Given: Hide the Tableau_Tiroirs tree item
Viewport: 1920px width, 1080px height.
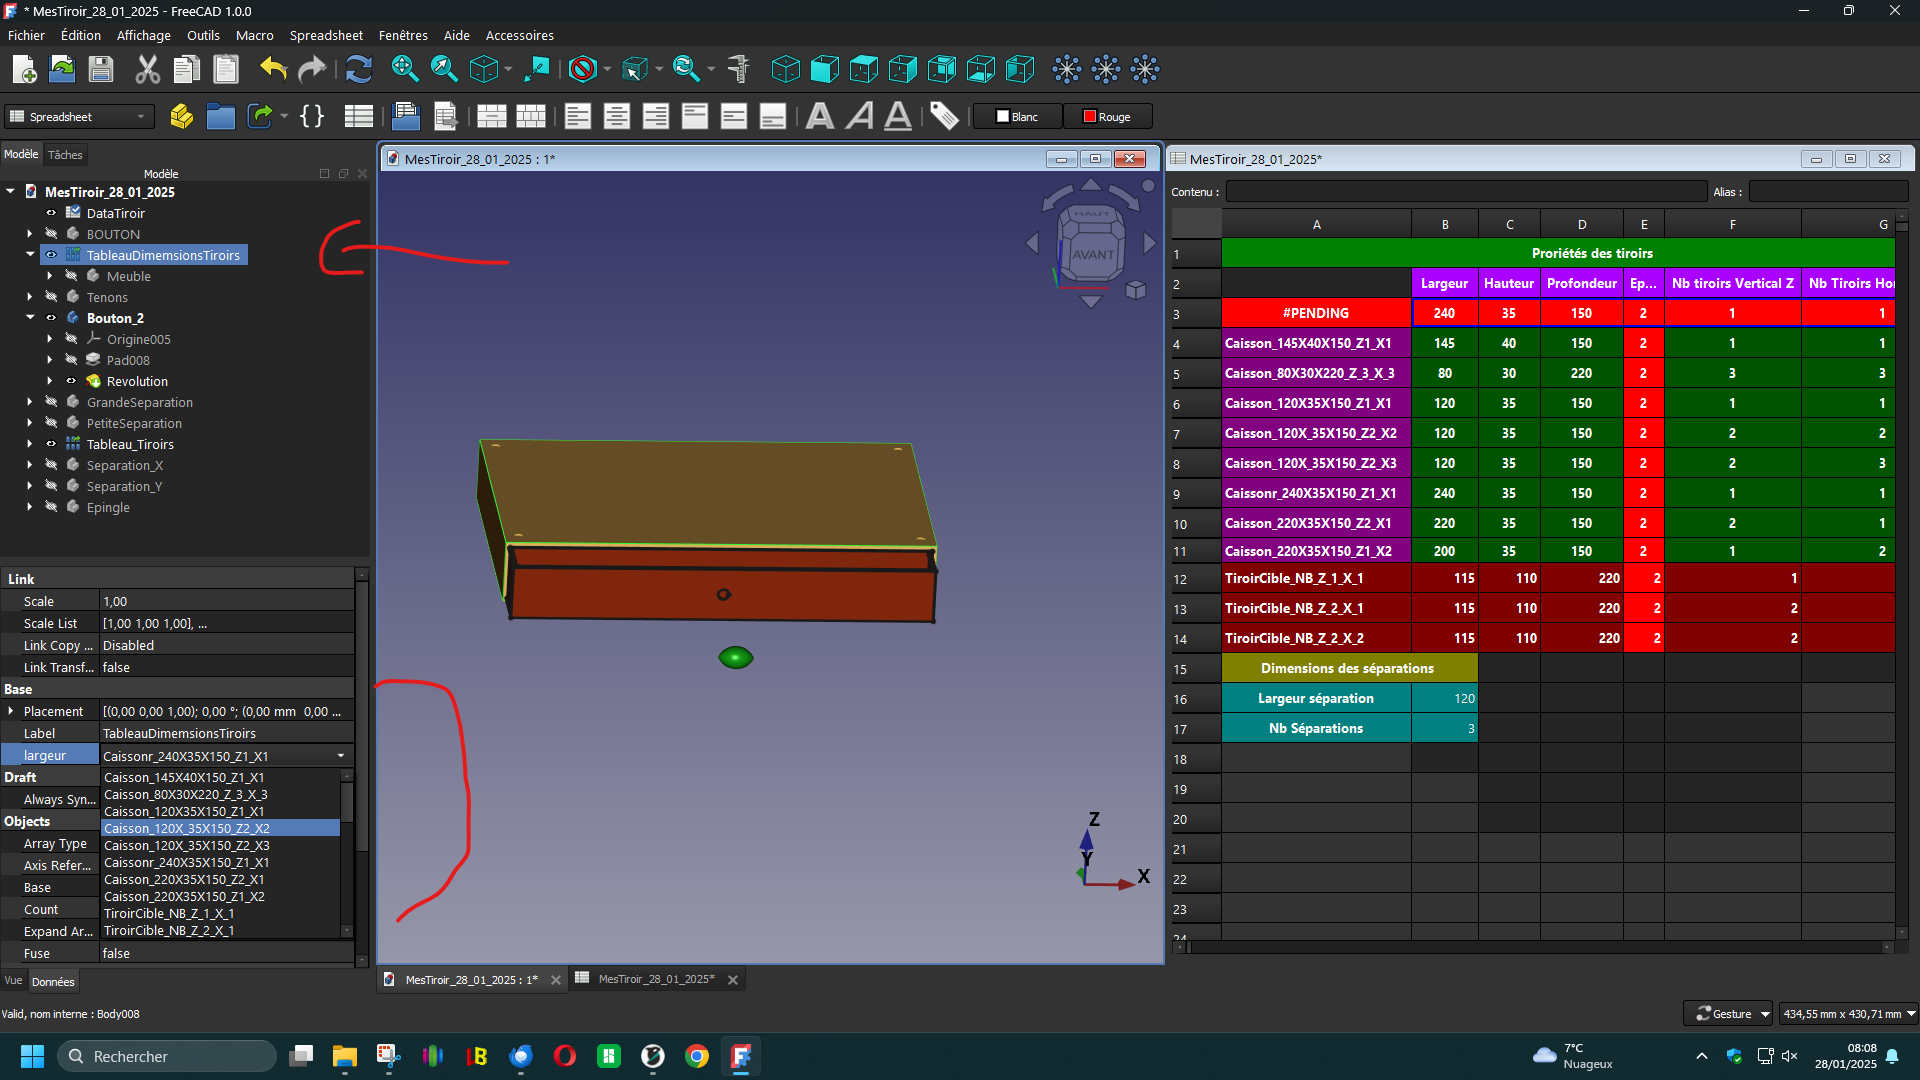Looking at the screenshot, I should 51,444.
